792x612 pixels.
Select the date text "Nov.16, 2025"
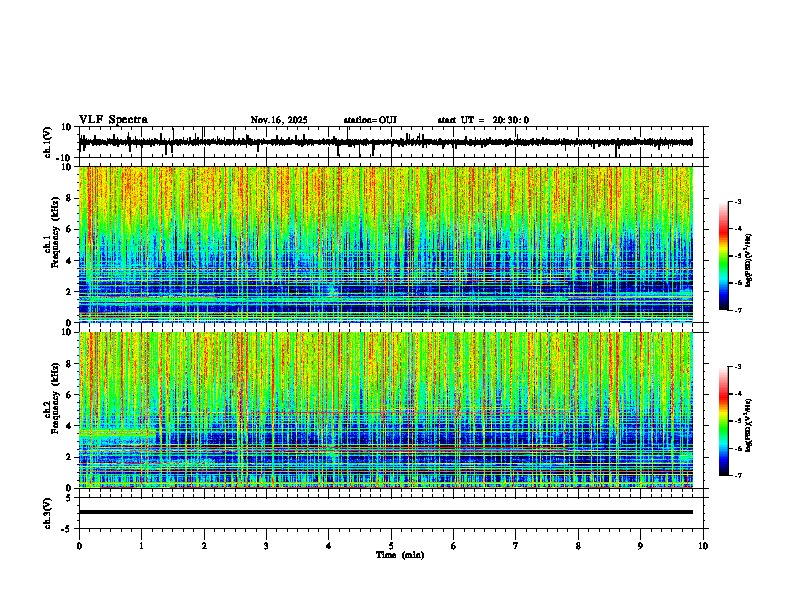(x=279, y=120)
